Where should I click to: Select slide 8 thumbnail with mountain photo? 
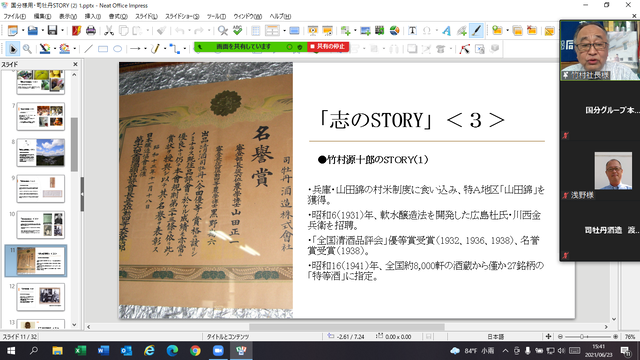click(x=41, y=153)
